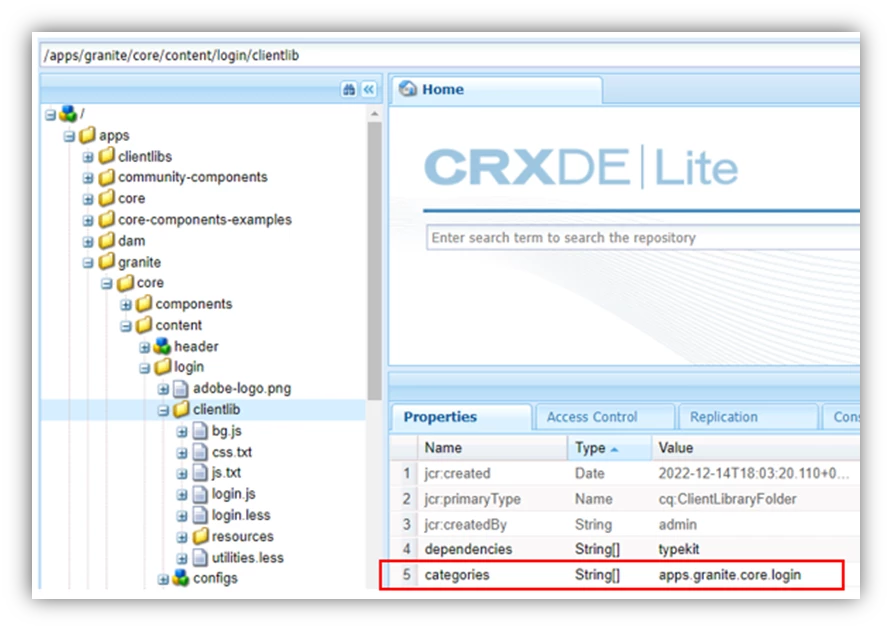
Task: Collapse the granite folder expander
Action: 88,263
